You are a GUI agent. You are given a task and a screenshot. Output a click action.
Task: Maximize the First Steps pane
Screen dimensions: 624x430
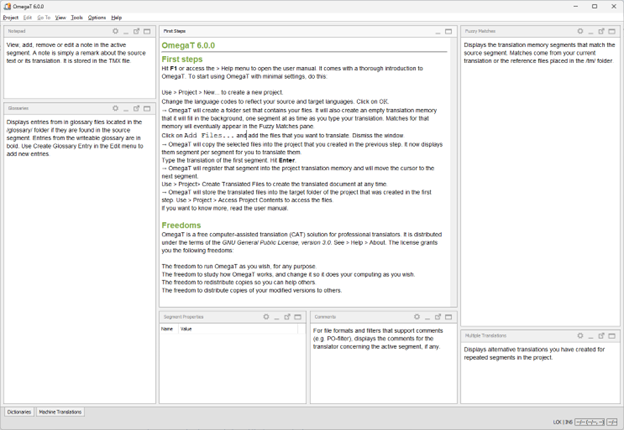448,31
